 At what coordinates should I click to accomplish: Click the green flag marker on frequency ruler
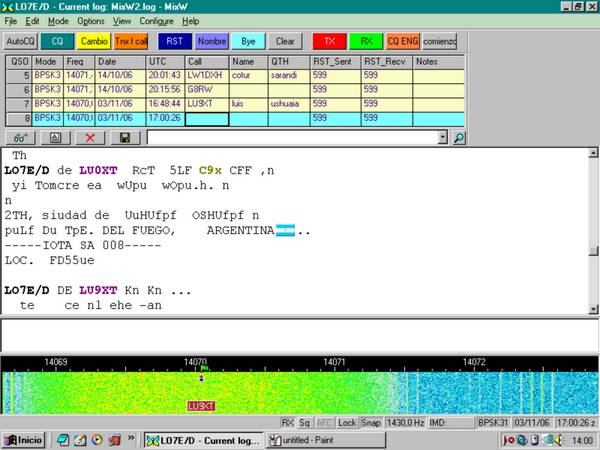(x=204, y=368)
